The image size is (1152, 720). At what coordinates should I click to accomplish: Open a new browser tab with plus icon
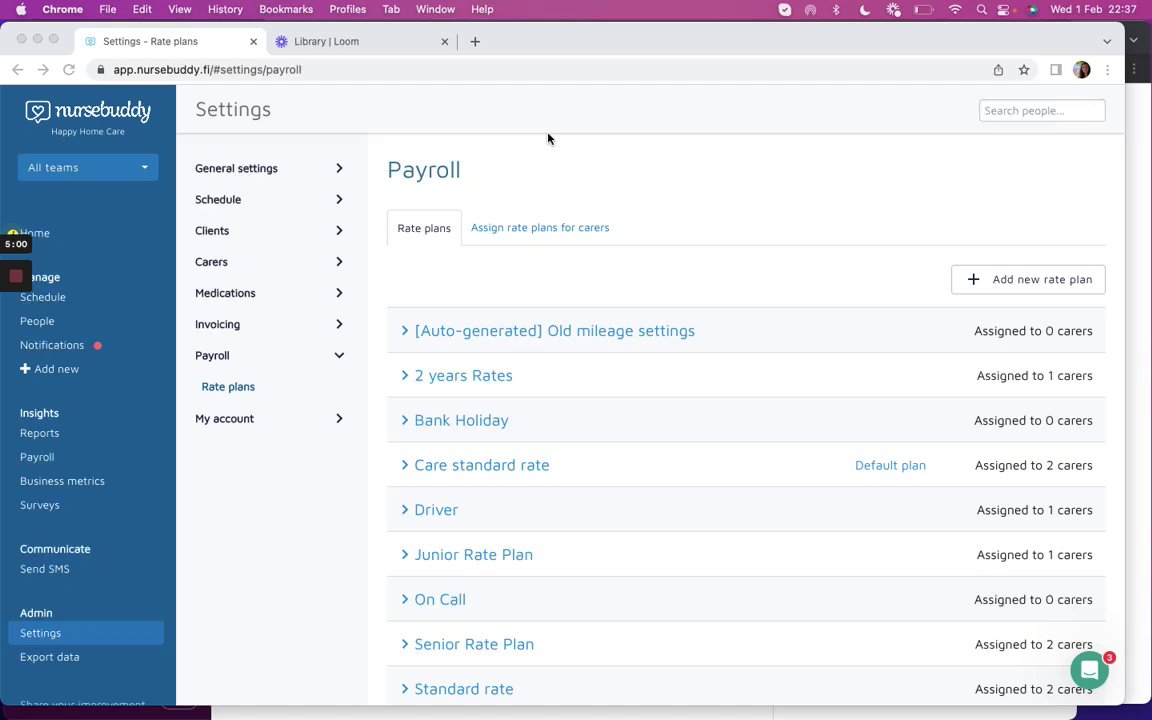[475, 42]
